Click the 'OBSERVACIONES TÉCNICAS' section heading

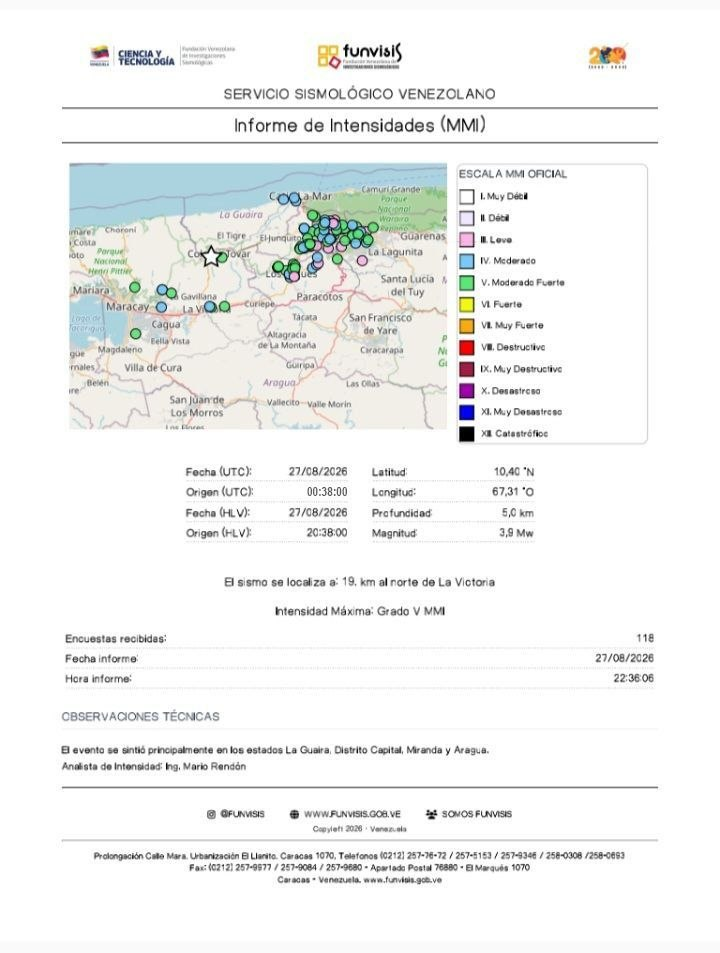tap(140, 717)
